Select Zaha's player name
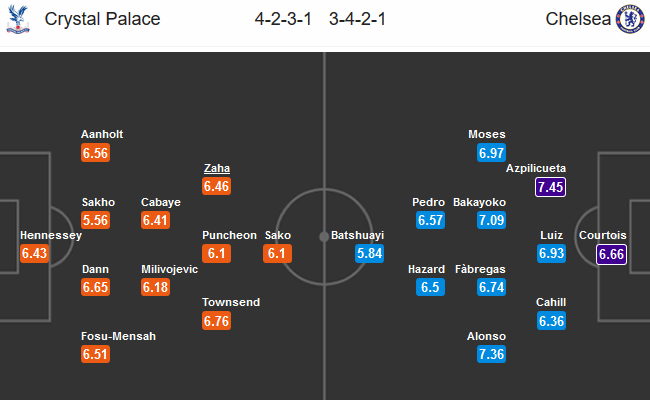The height and width of the screenshot is (400, 650). (217, 168)
